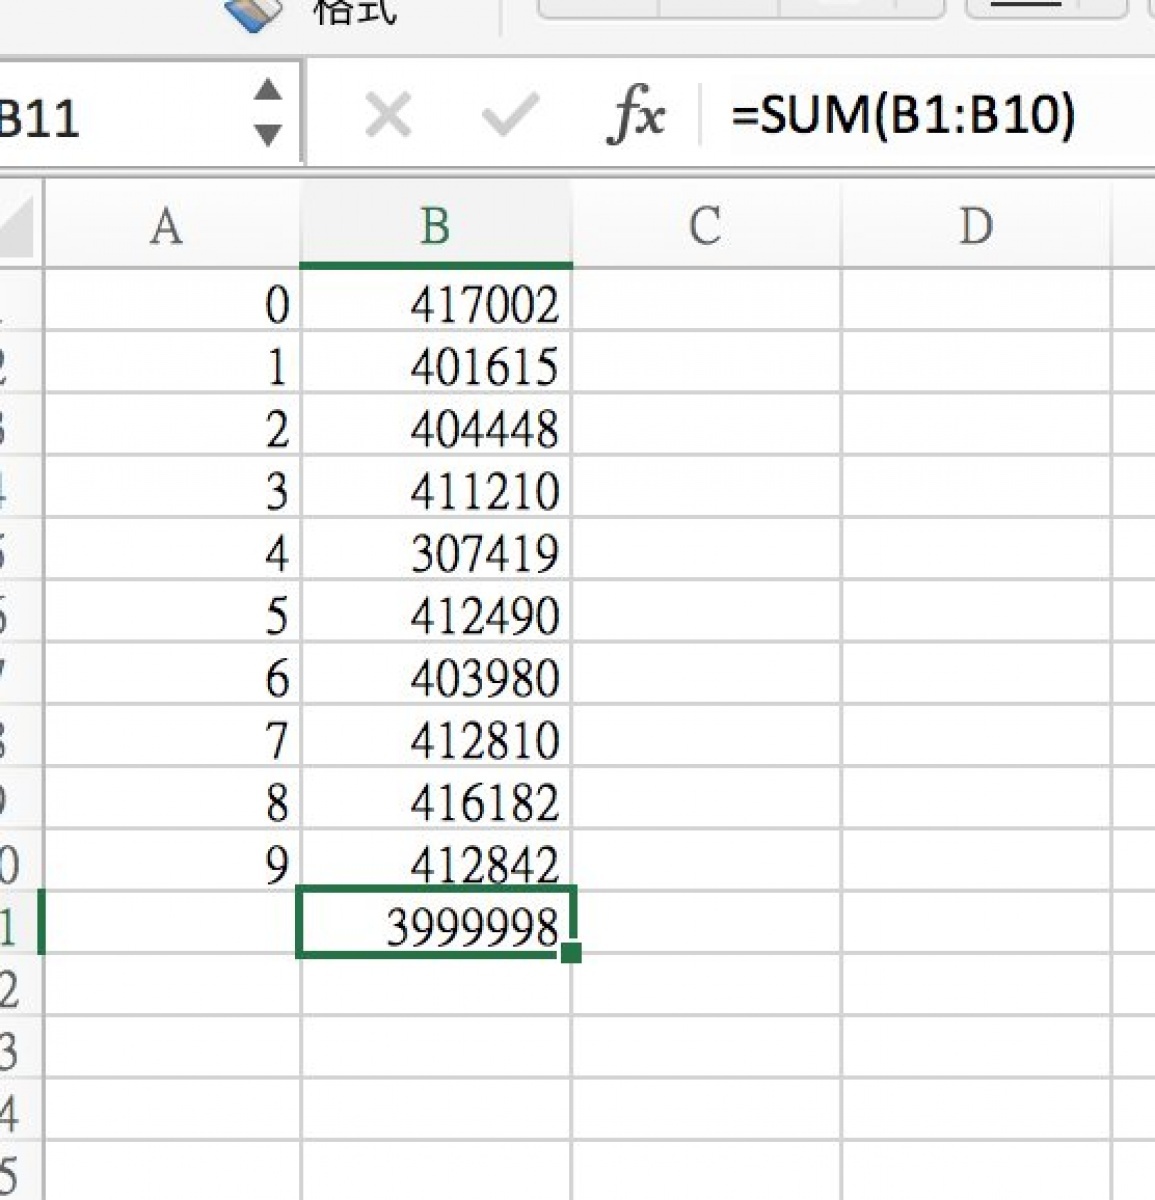This screenshot has height=1200, width=1155.
Task: Select column D header
Action: click(976, 226)
